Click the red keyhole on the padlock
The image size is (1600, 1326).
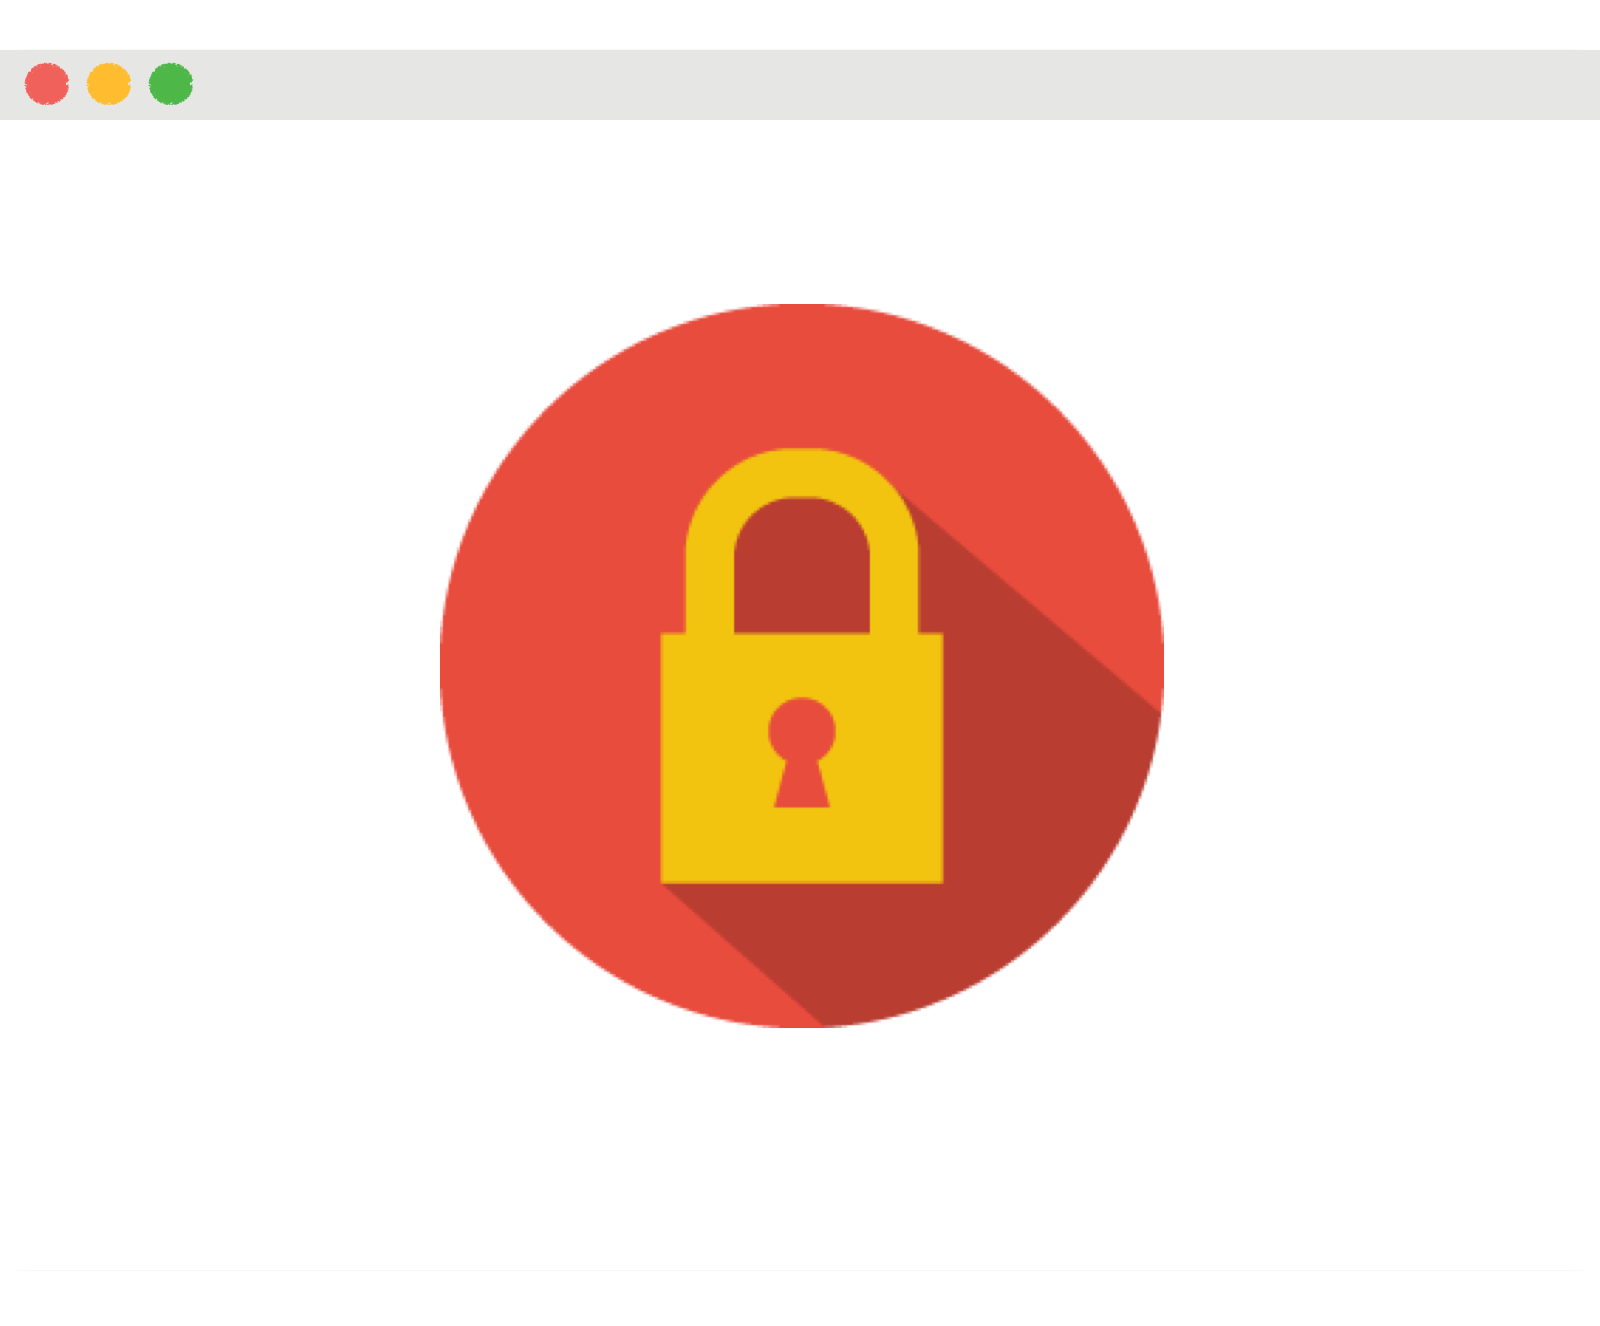[801, 752]
